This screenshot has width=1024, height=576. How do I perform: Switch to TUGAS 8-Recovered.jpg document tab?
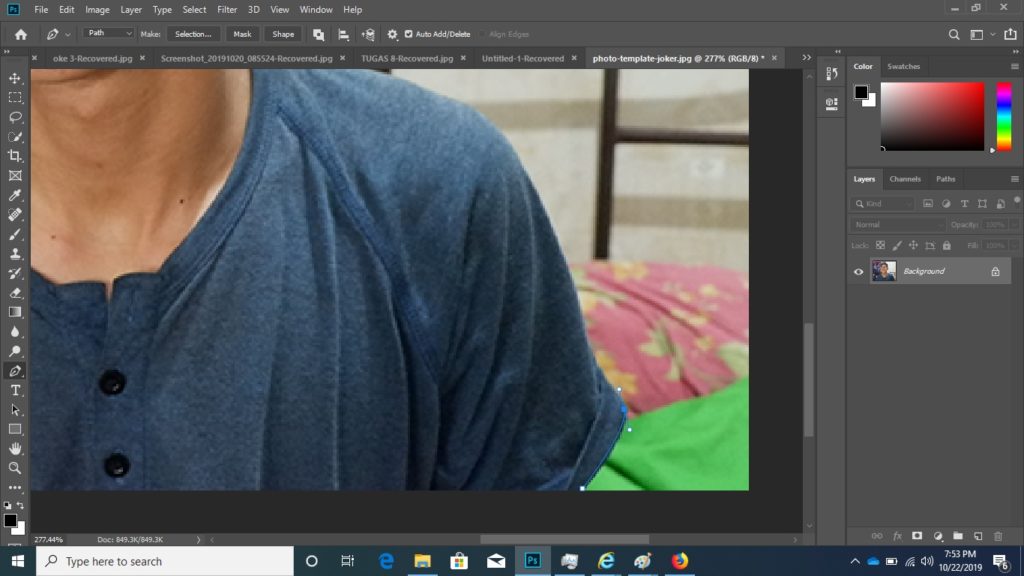coord(407,58)
